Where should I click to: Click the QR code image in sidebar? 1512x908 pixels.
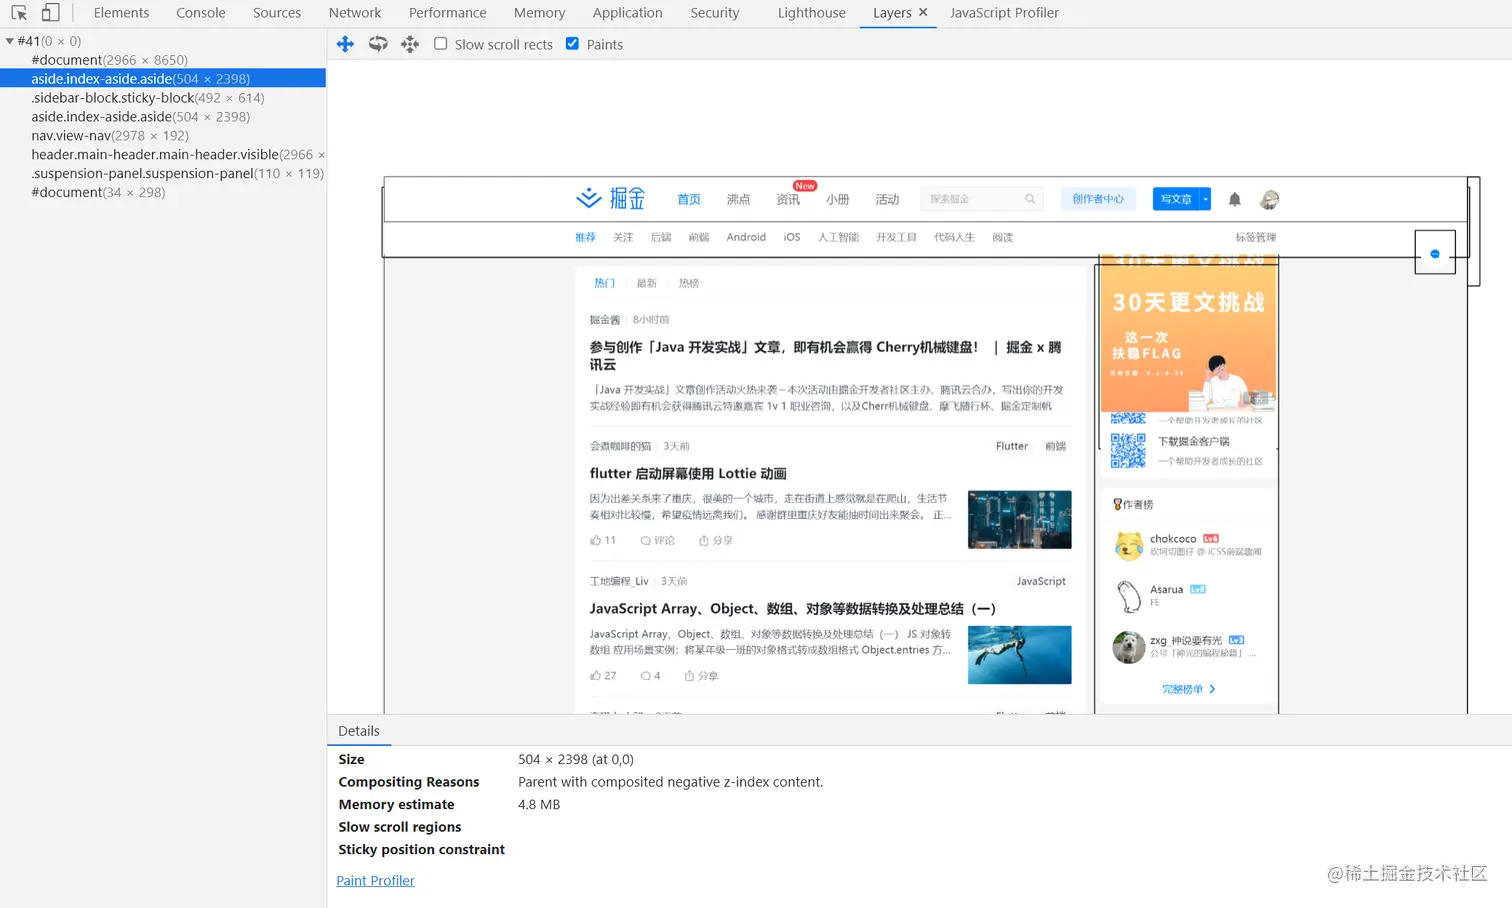pos(1128,451)
